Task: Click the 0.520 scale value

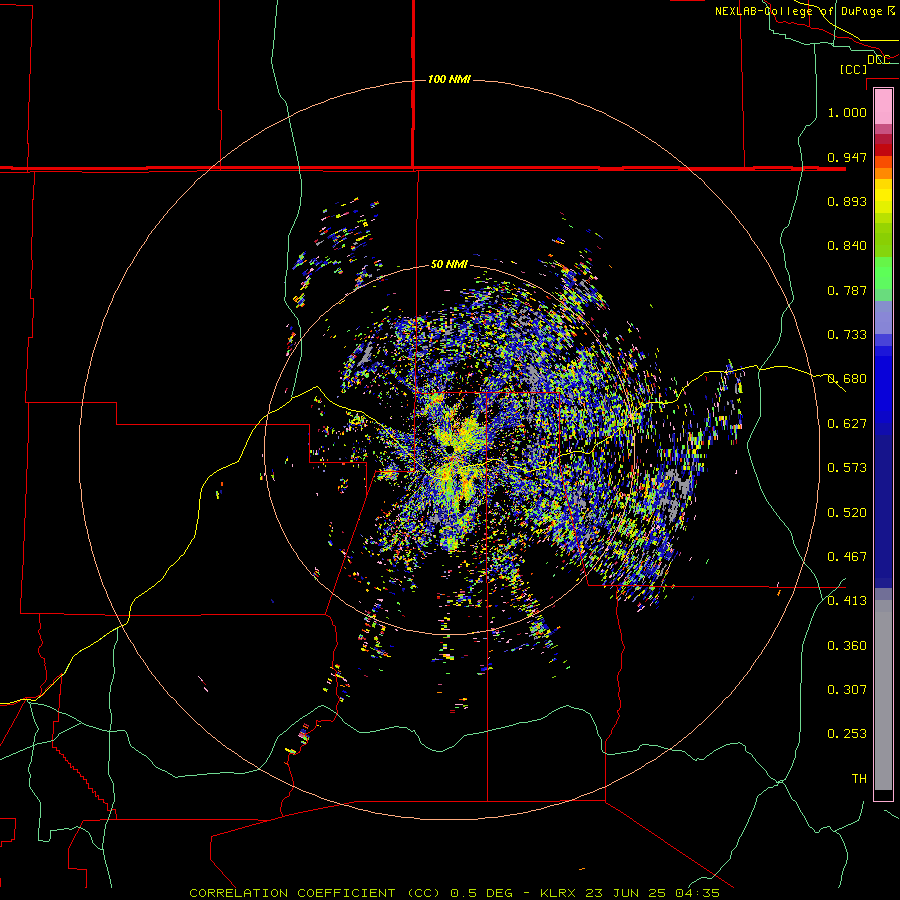Action: (x=847, y=513)
